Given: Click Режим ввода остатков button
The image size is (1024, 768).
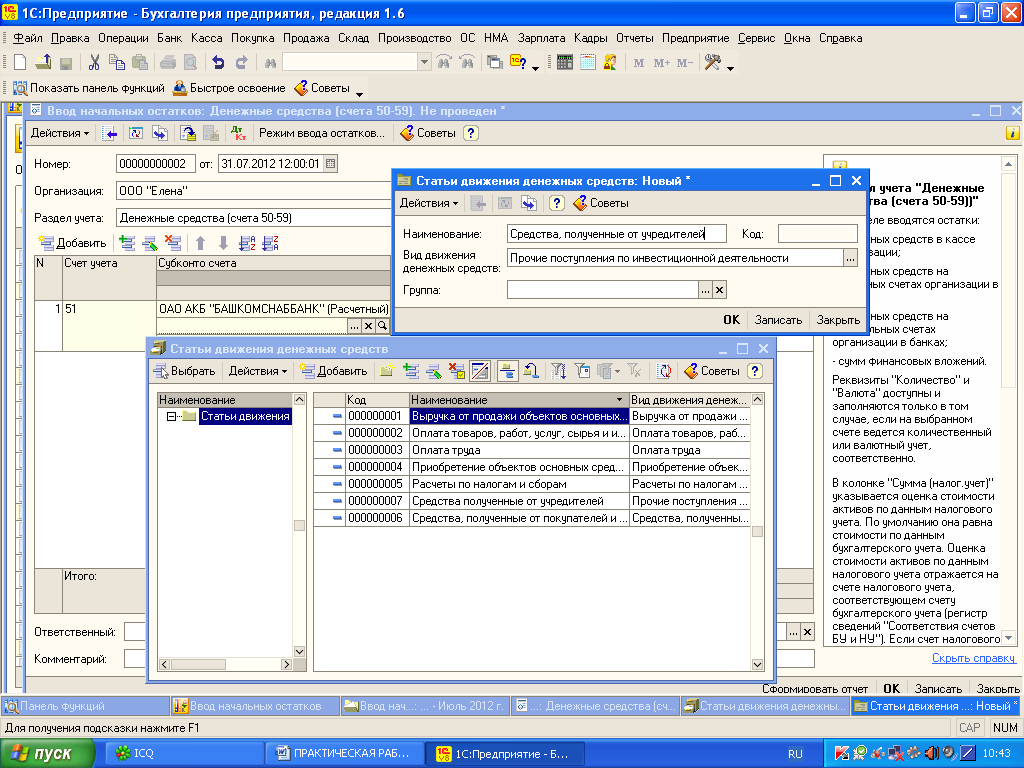Looking at the screenshot, I should coord(322,133).
